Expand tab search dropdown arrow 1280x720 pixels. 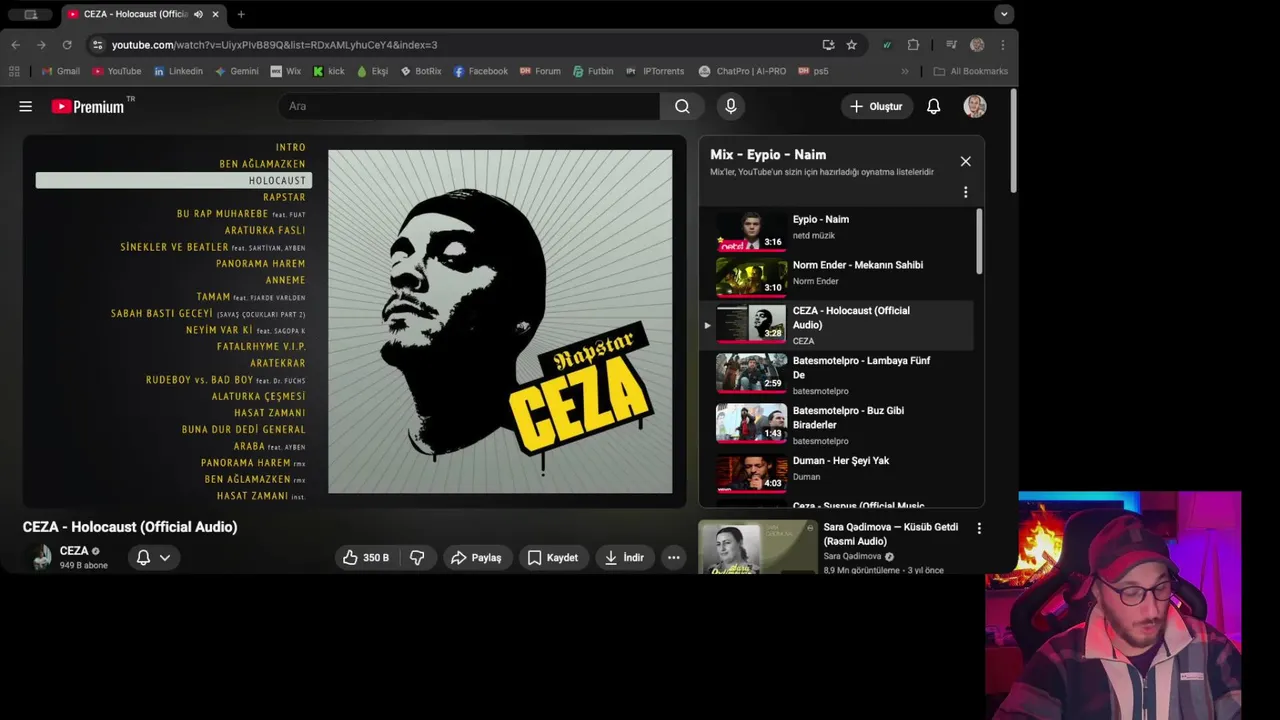(x=1004, y=14)
